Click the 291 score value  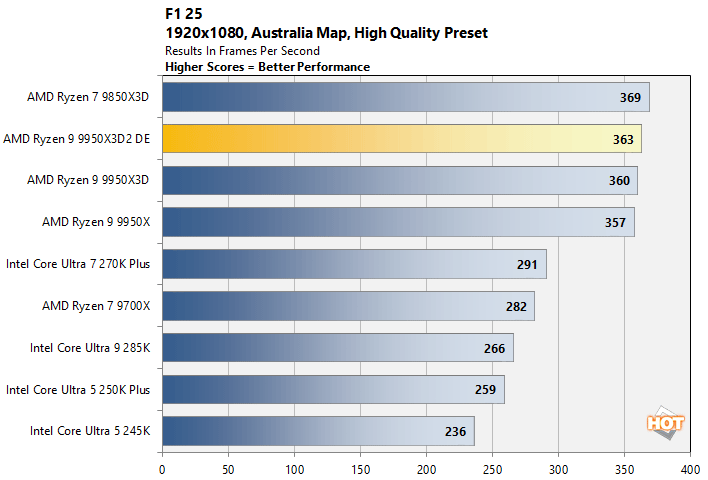(x=527, y=265)
